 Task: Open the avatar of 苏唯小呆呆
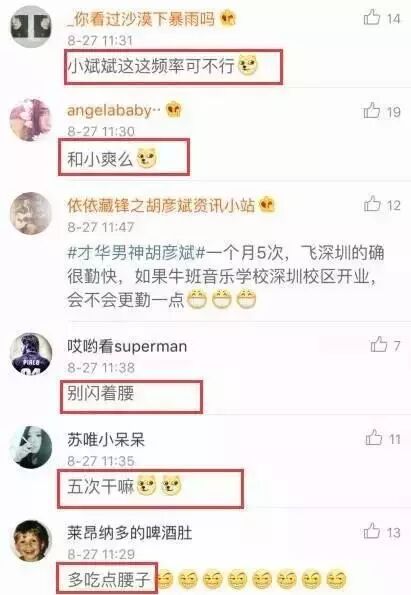click(30, 447)
